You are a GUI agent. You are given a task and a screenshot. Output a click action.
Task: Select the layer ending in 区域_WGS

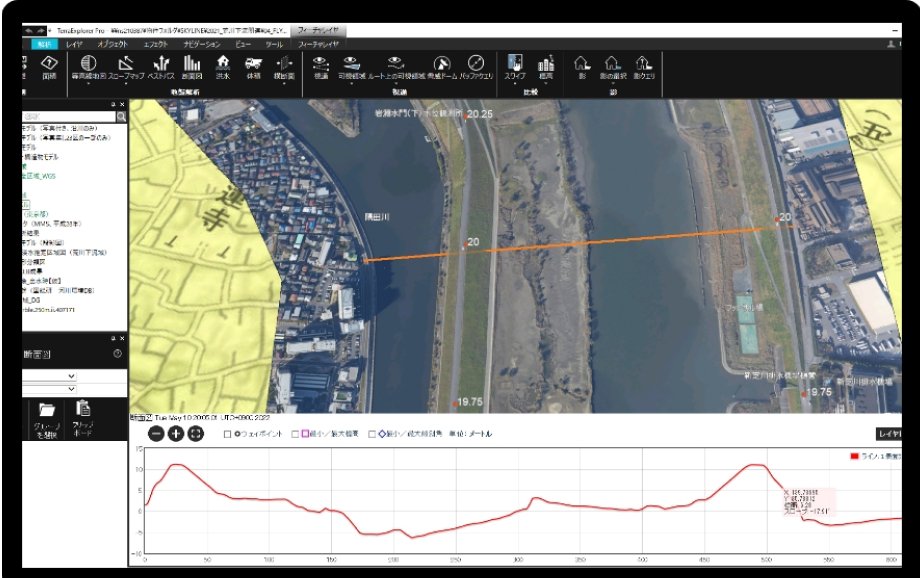pos(39,176)
